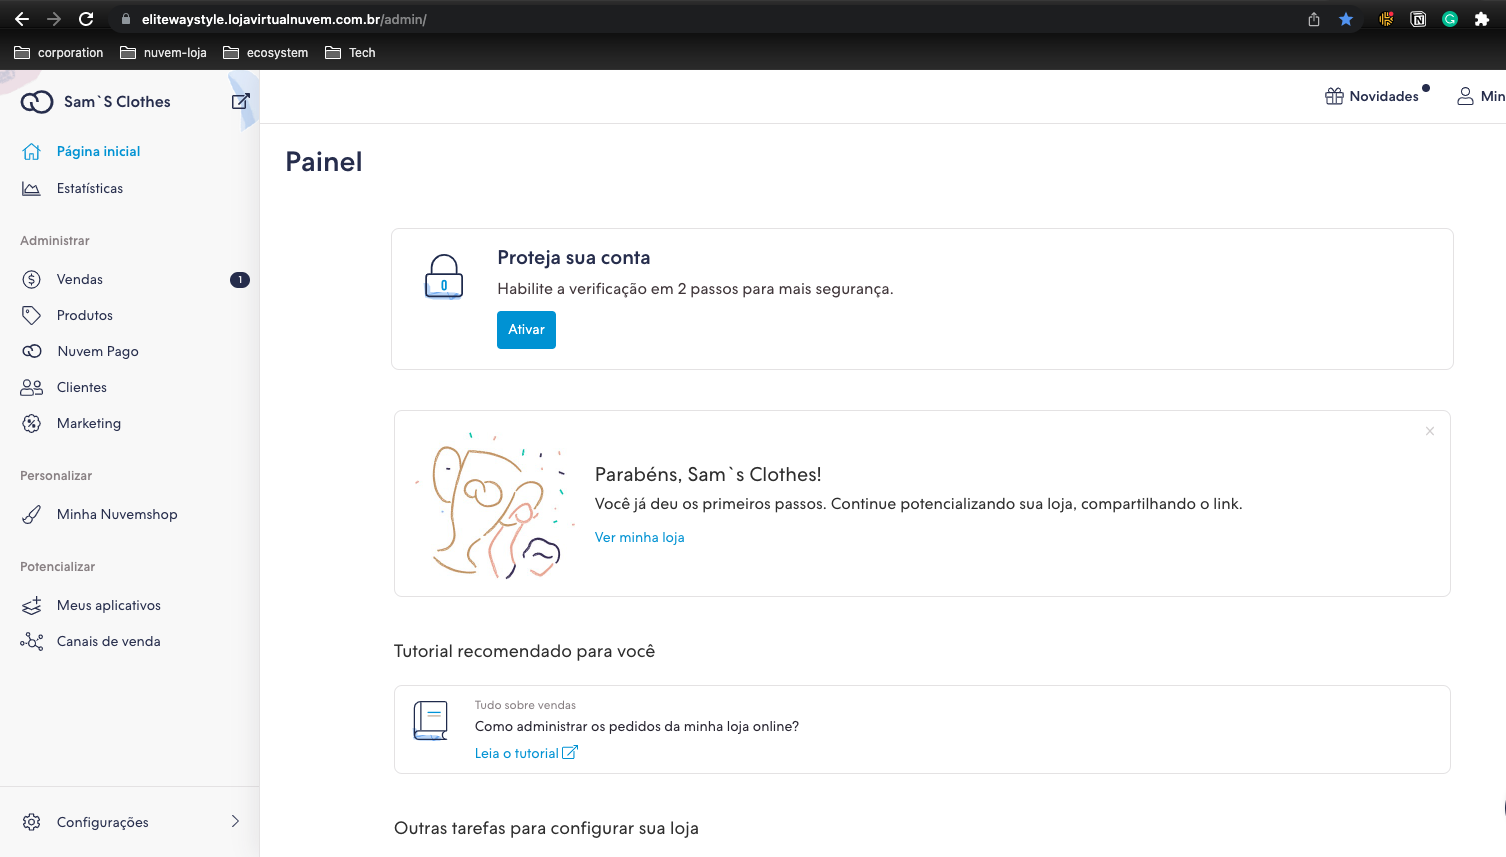Open the Tech bookmarks folder

[349, 52]
